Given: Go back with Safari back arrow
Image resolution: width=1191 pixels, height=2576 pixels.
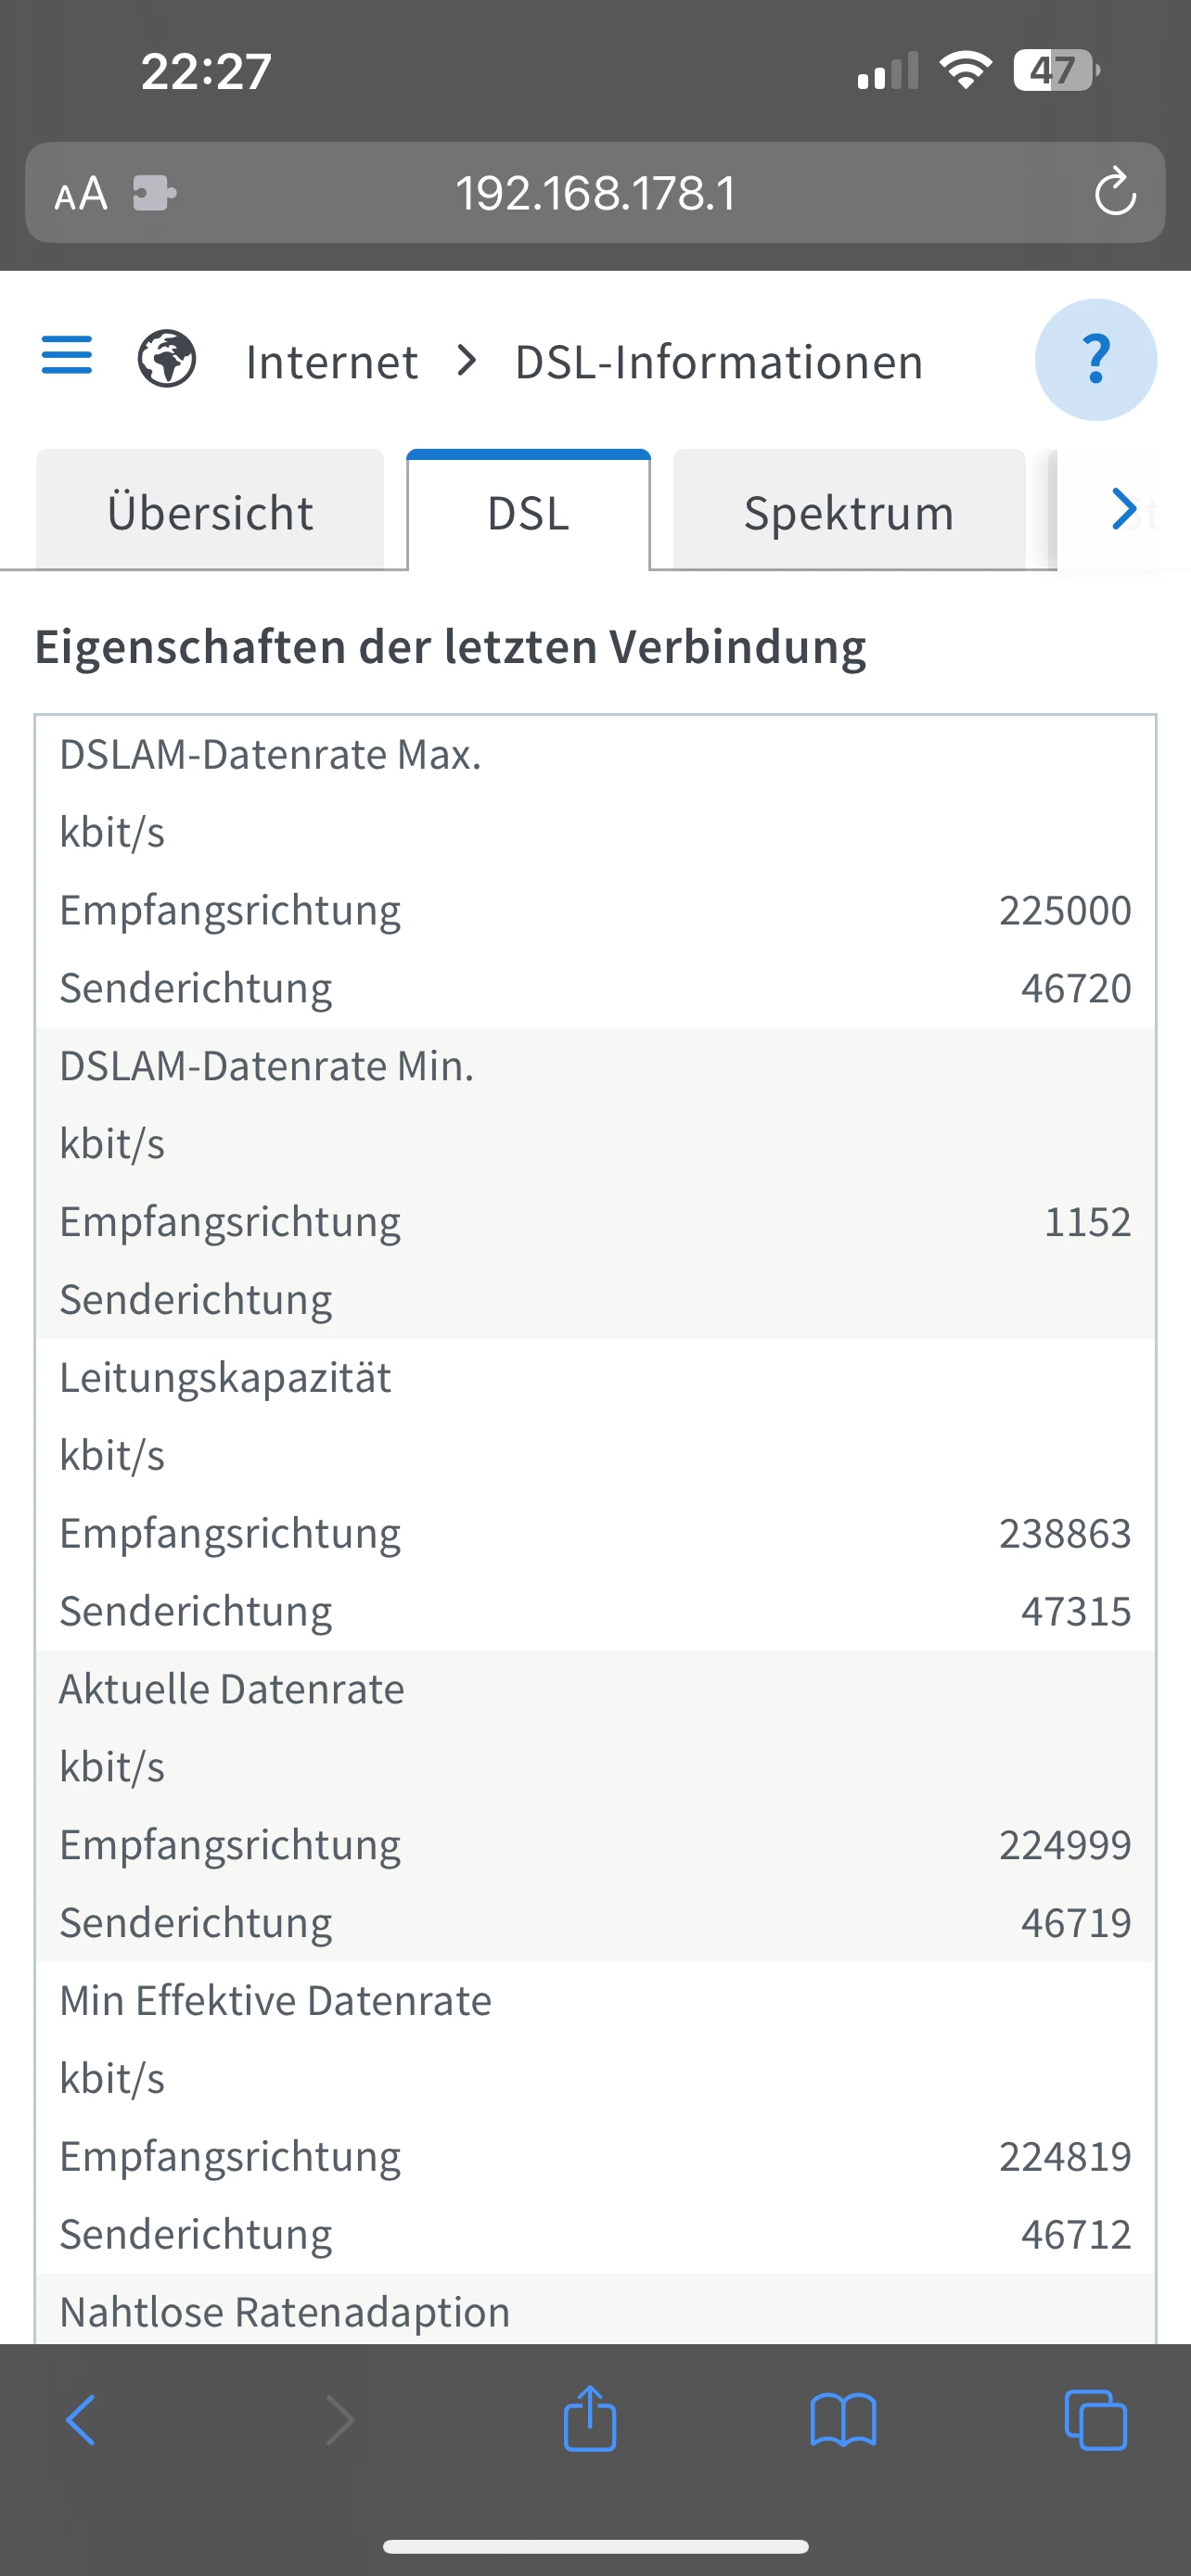Looking at the screenshot, I should [81, 2419].
